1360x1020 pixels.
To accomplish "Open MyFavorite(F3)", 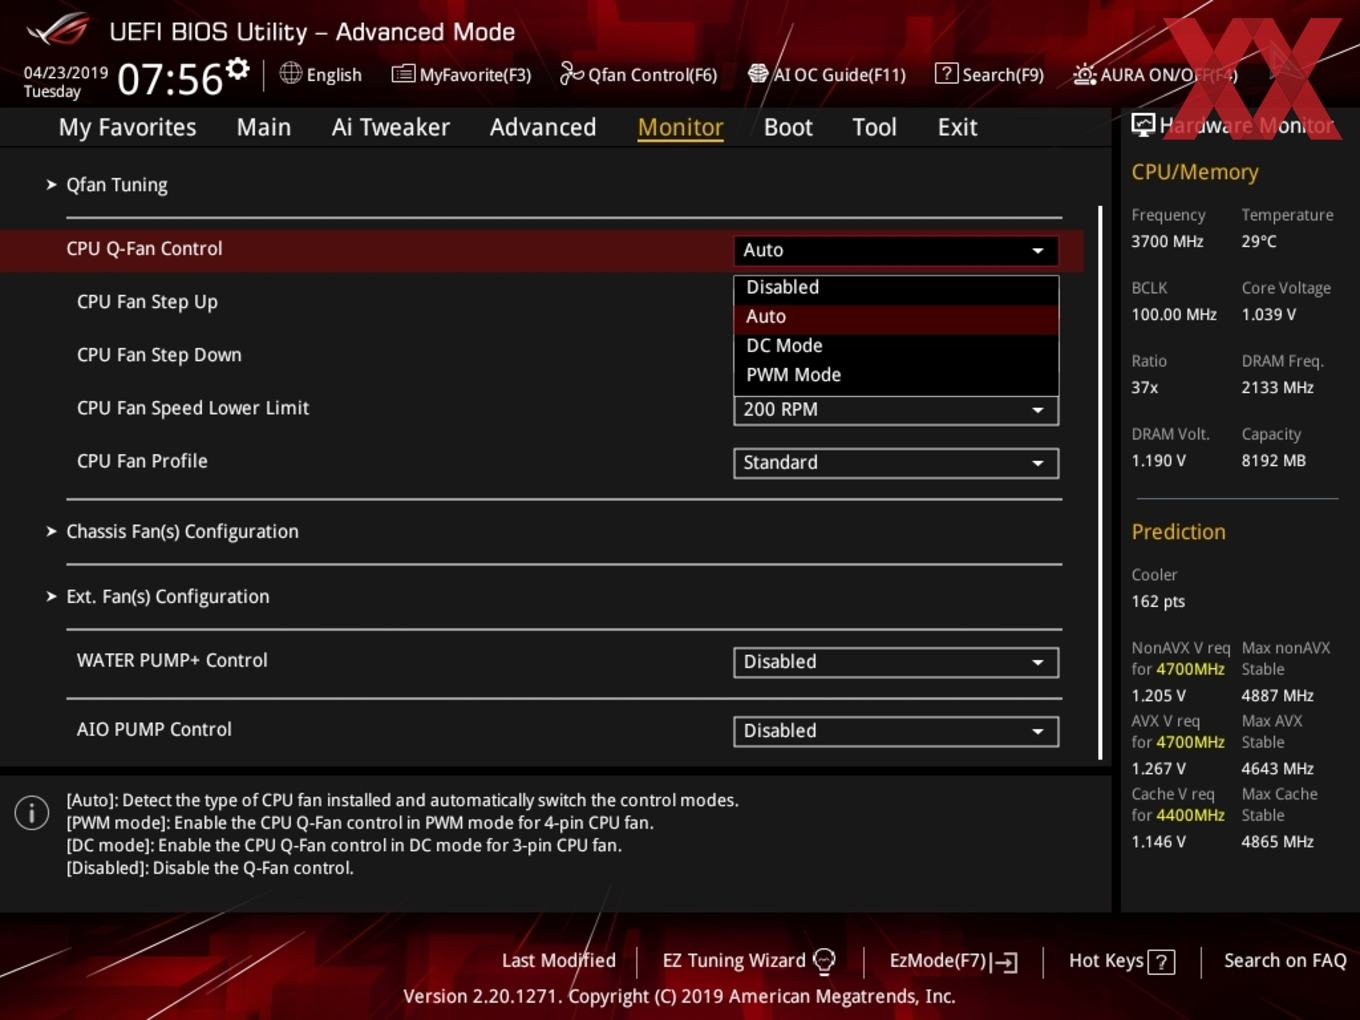I will [x=461, y=74].
